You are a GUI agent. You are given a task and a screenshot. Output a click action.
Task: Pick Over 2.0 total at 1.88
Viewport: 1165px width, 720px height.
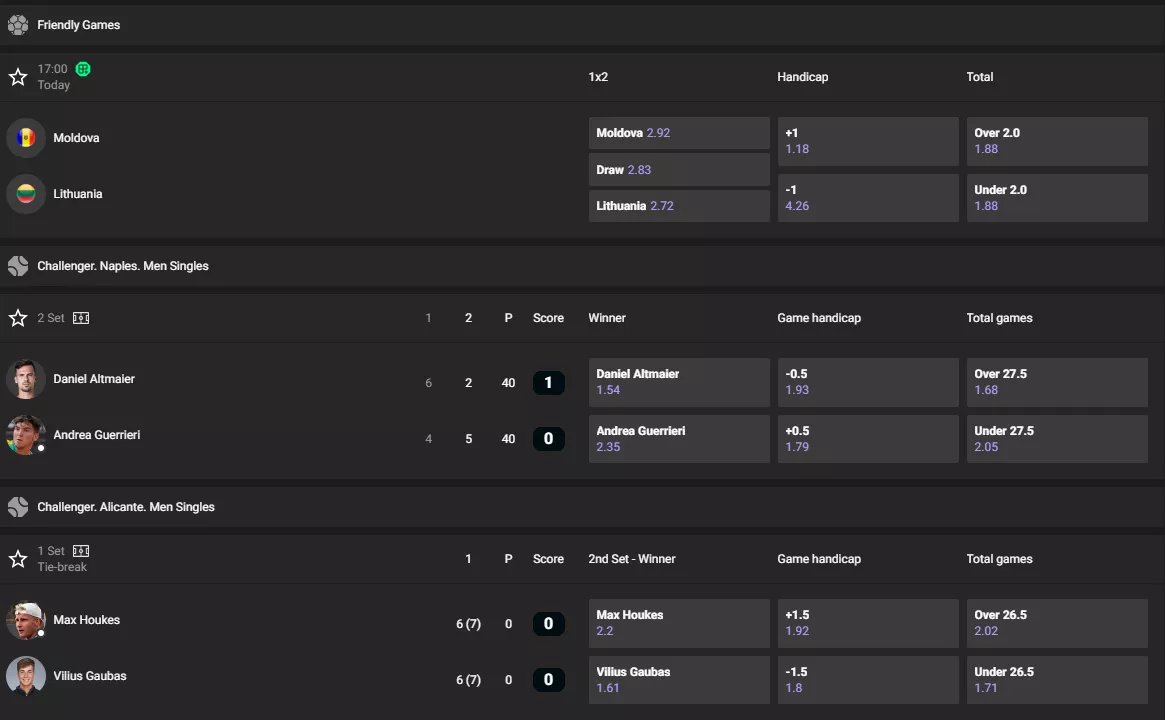1056,141
